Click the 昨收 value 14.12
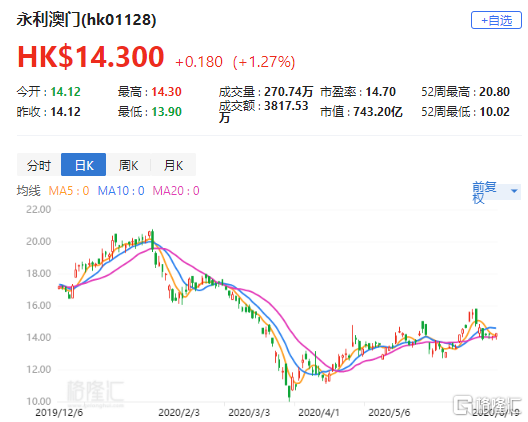Screen dimensions: 528x422 pyautogui.click(x=65, y=112)
